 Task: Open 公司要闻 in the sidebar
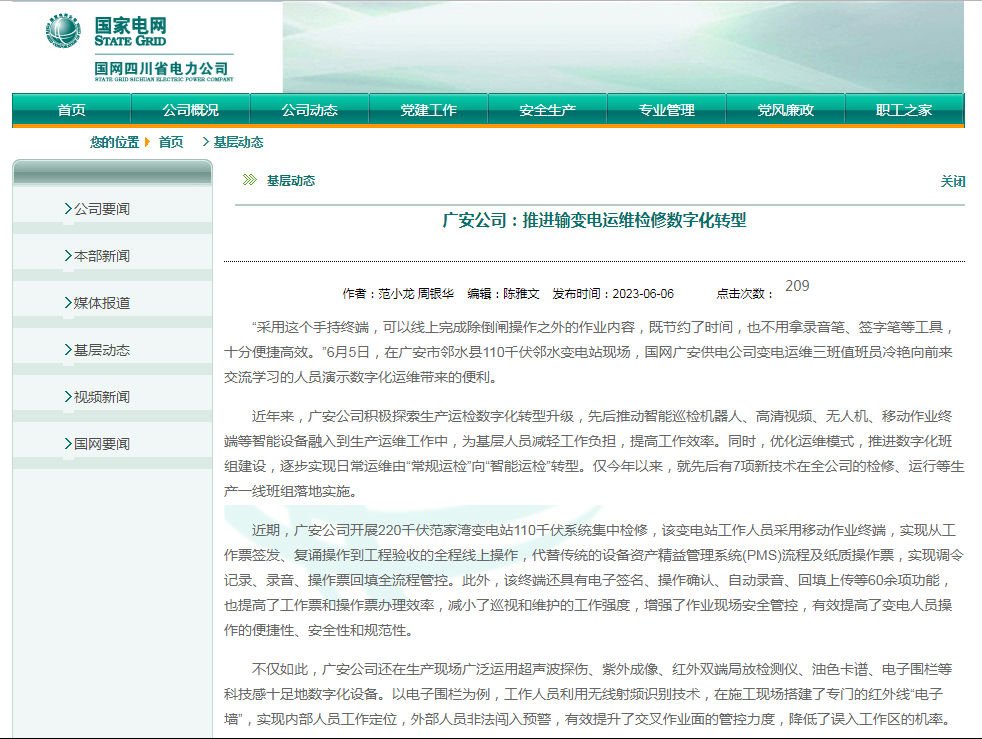click(101, 209)
